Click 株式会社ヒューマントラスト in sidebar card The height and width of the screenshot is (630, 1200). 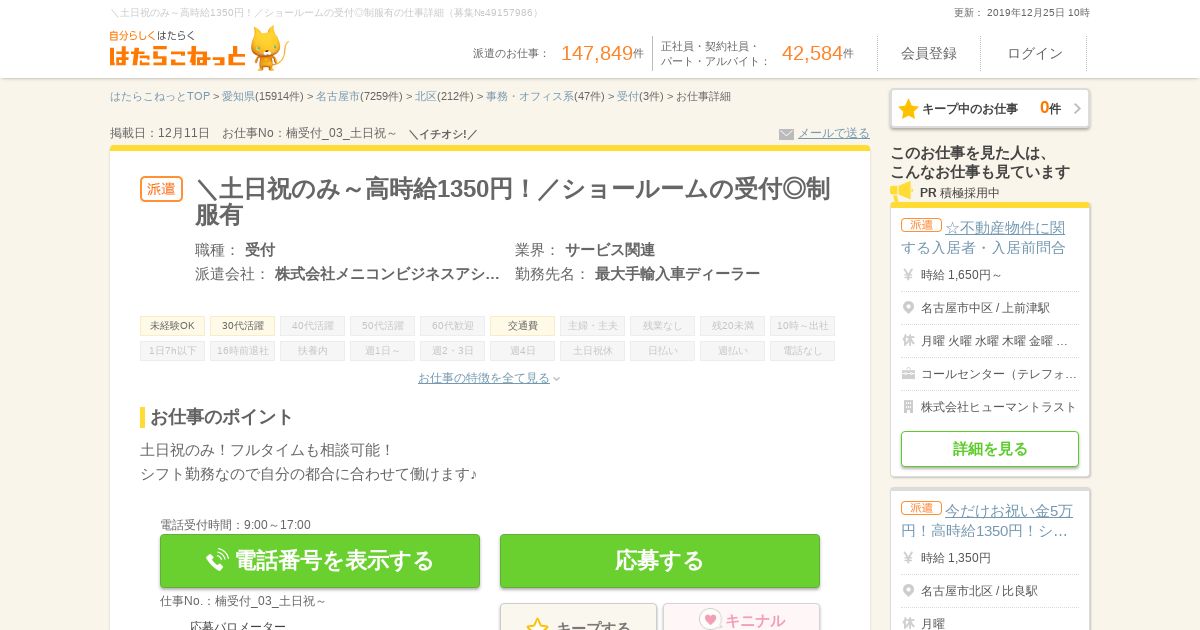pos(999,407)
